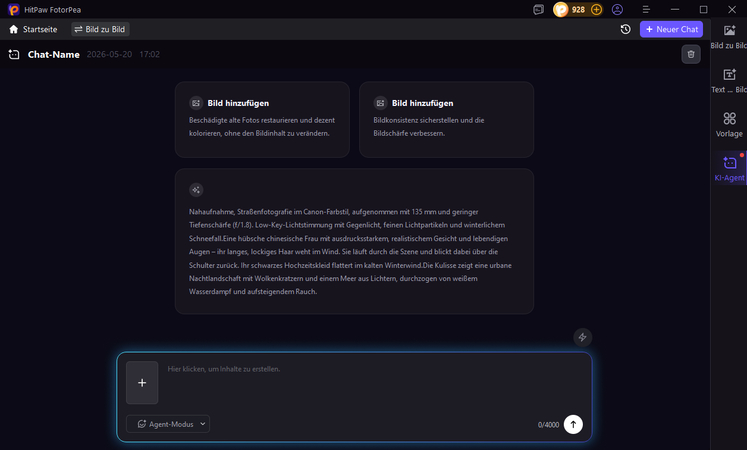The image size is (747, 450).
Task: Expand the Agent-Modus dropdown
Action: (168, 424)
